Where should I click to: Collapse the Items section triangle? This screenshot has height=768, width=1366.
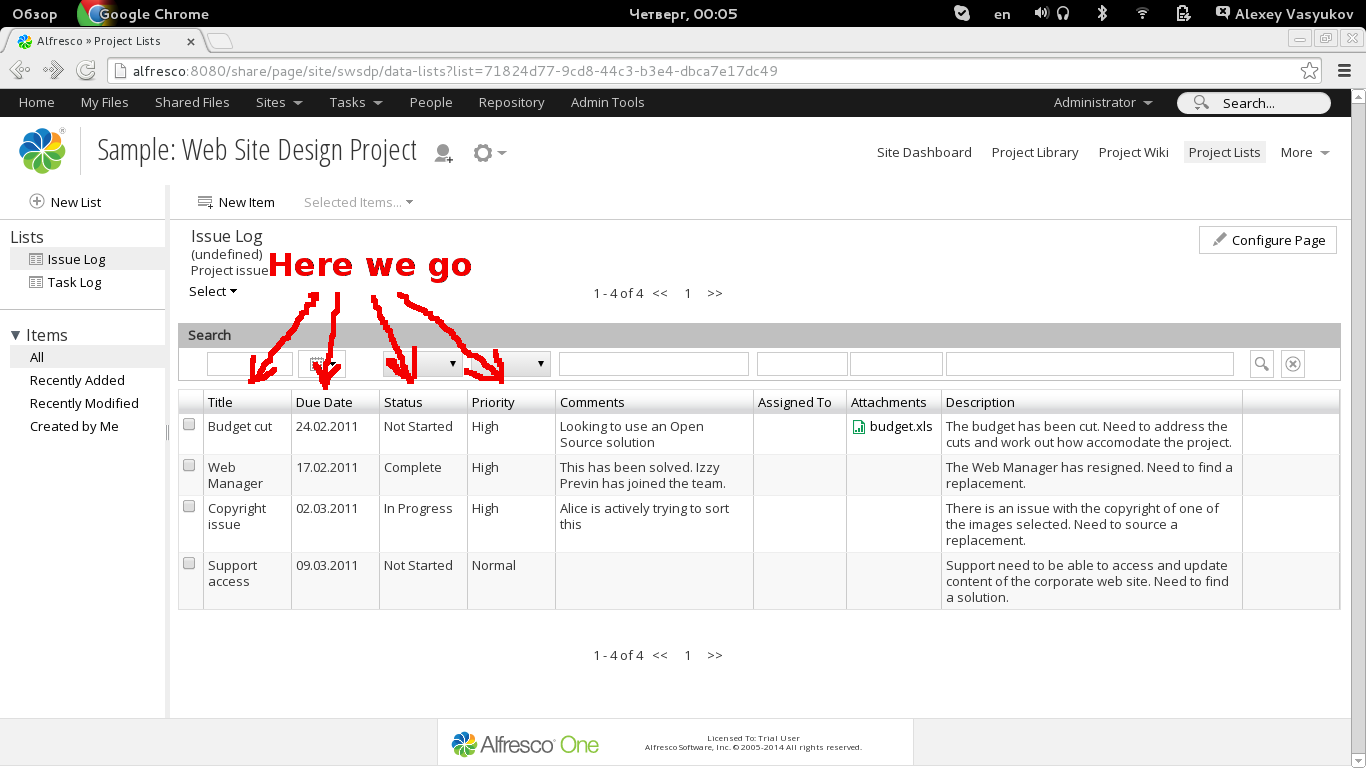pyautogui.click(x=16, y=336)
